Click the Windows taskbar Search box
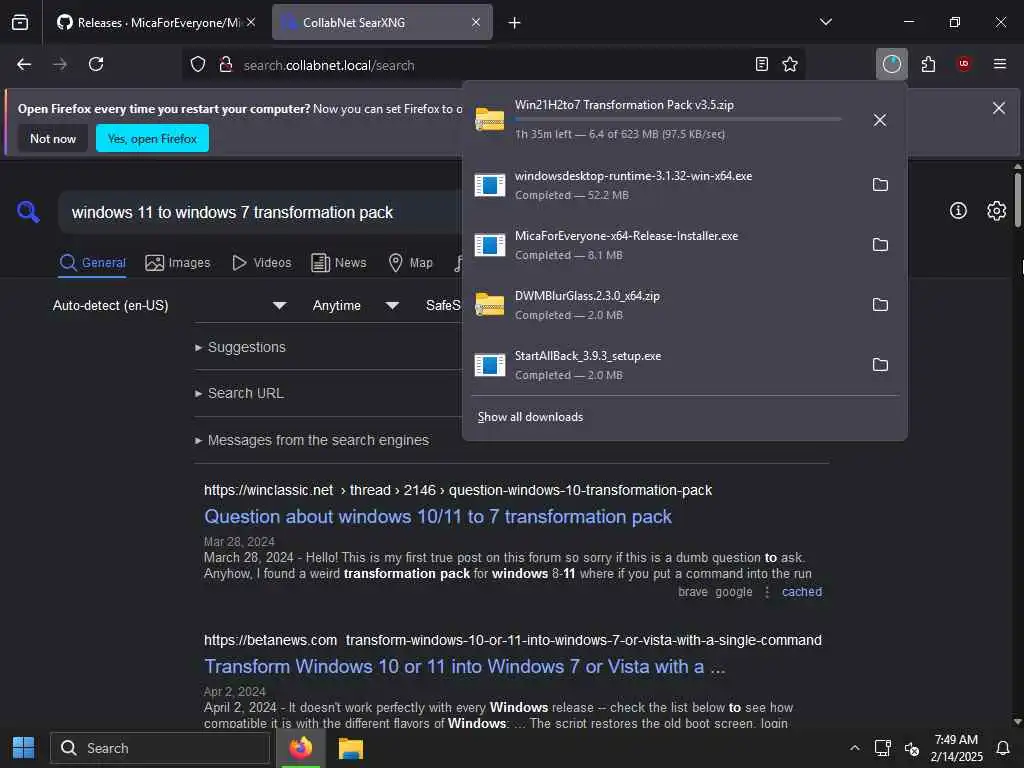The image size is (1024, 768). coord(160,748)
